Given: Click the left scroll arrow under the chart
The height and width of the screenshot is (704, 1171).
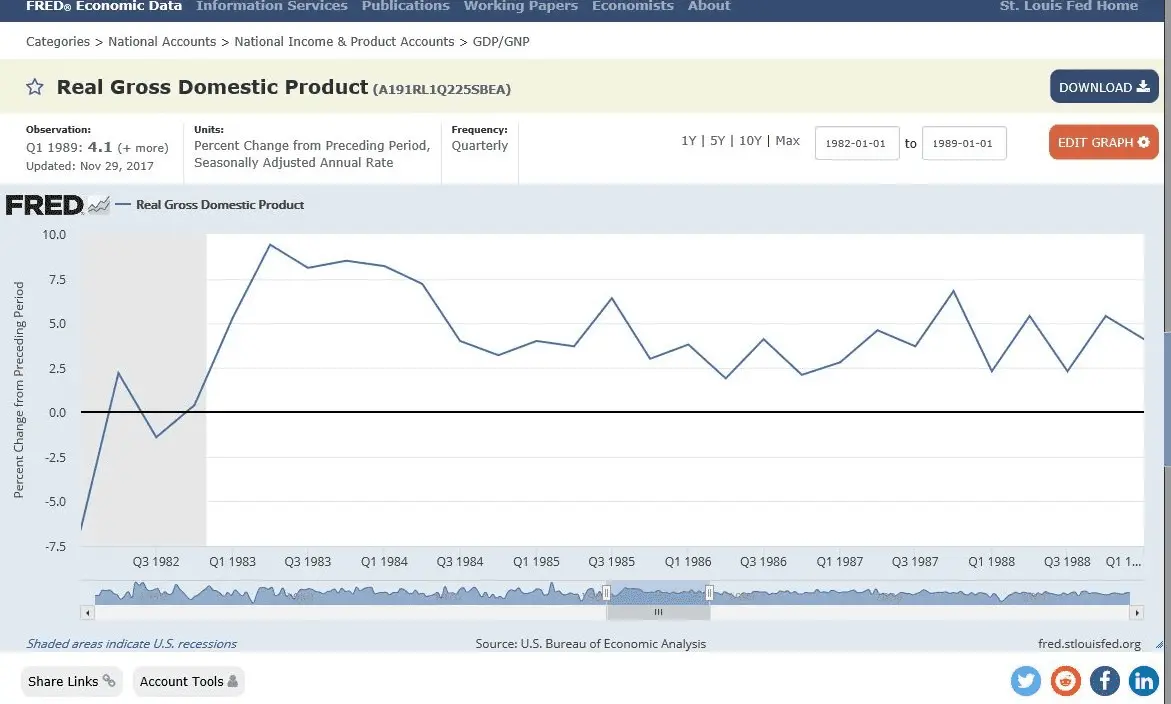Looking at the screenshot, I should pyautogui.click(x=88, y=612).
